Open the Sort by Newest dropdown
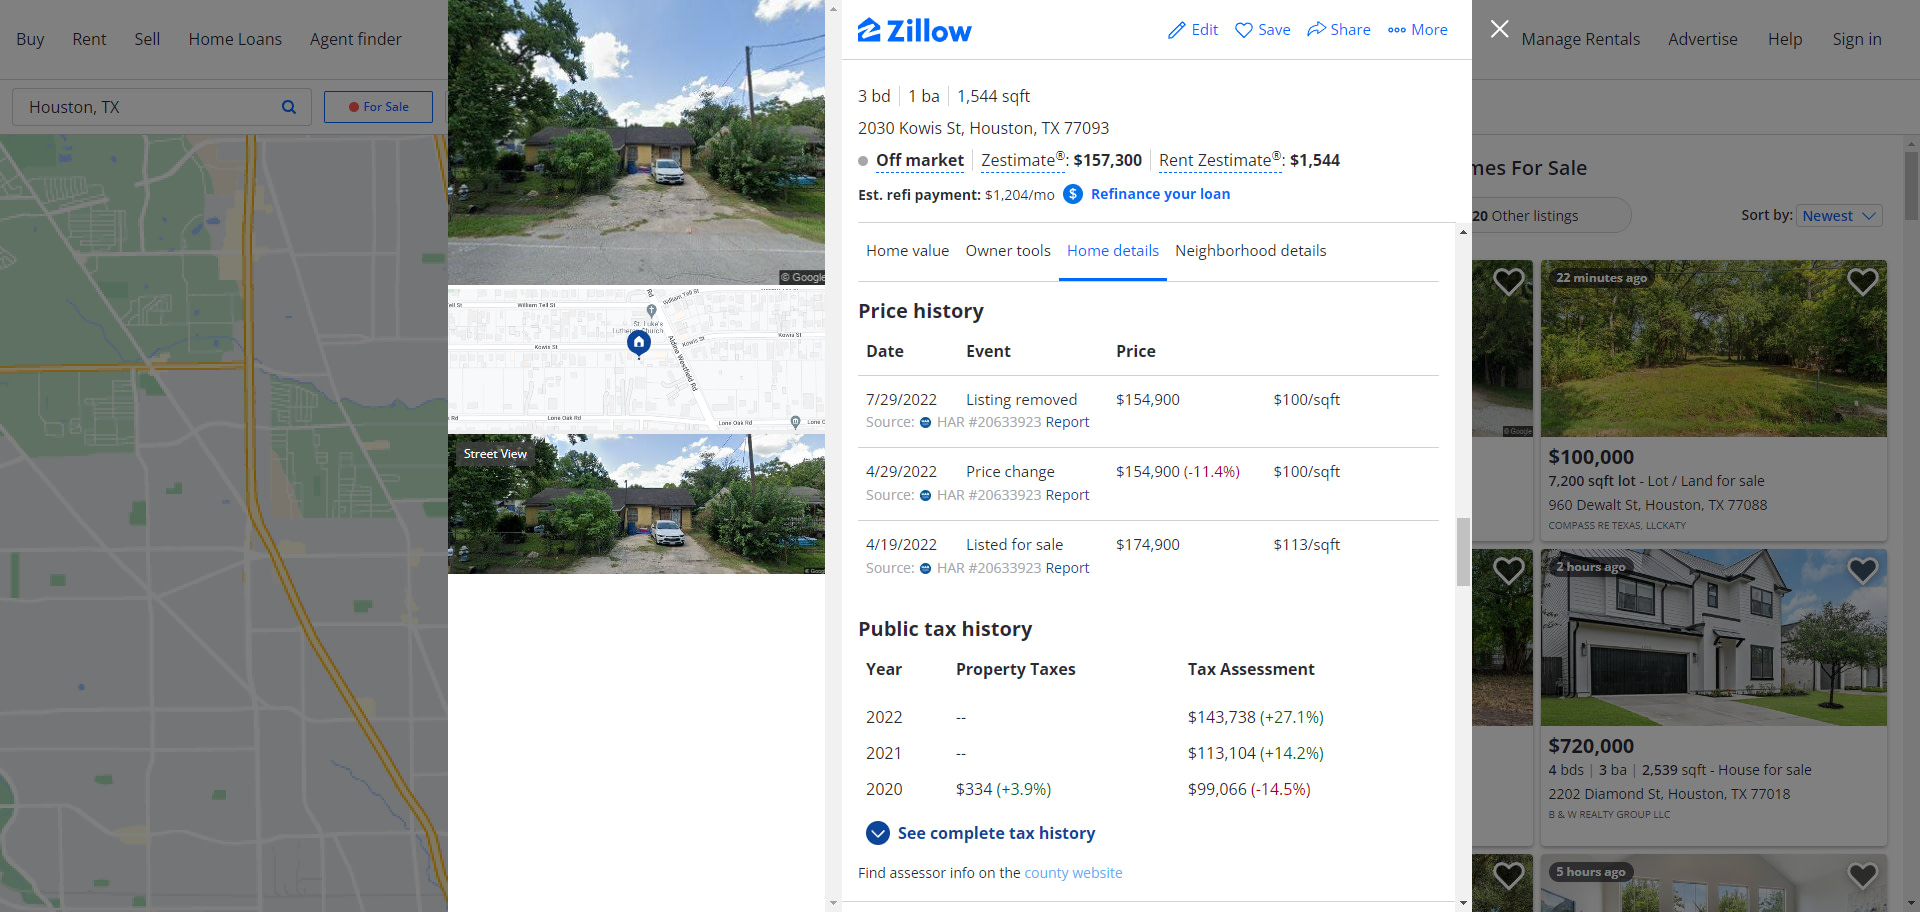The width and height of the screenshot is (1920, 912). click(1839, 216)
